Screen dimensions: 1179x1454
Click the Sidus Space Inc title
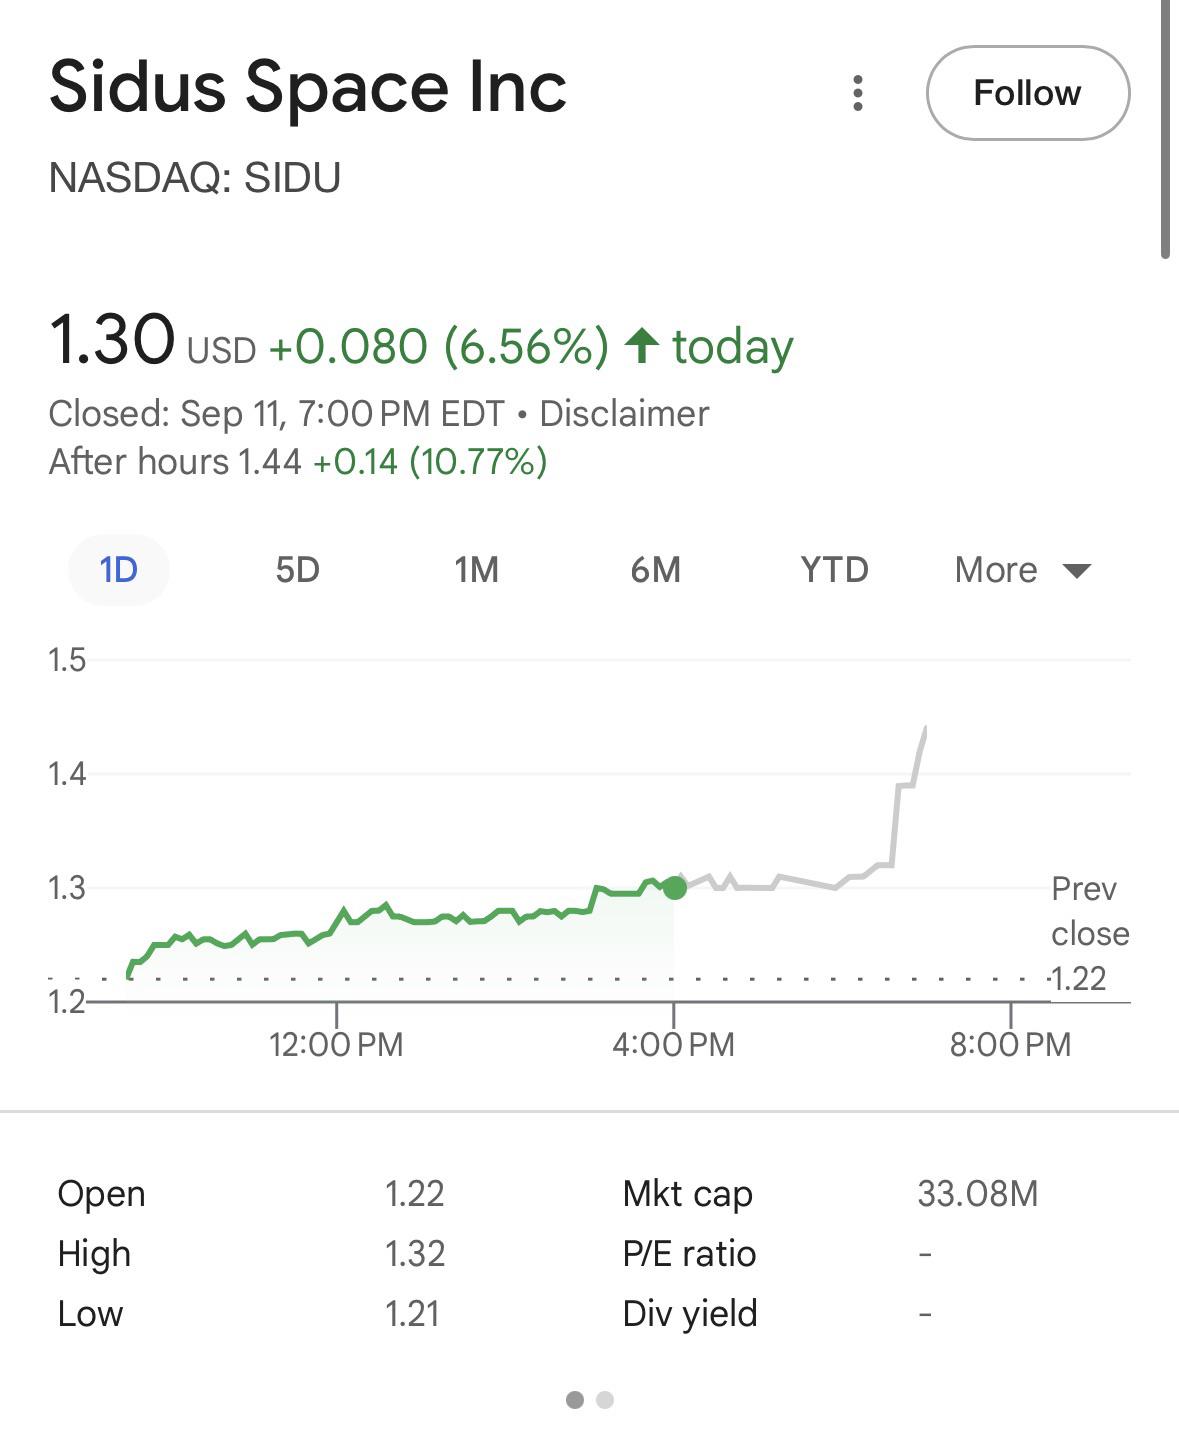(x=308, y=87)
